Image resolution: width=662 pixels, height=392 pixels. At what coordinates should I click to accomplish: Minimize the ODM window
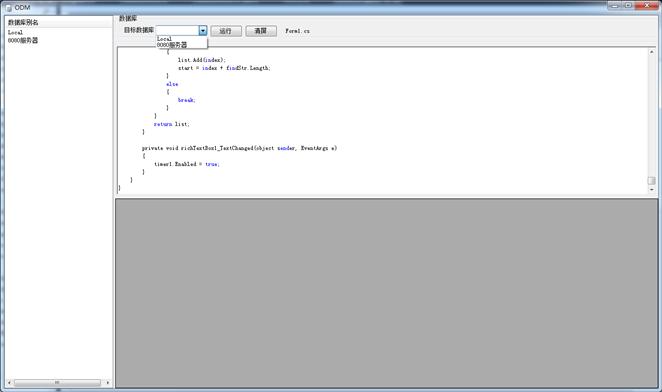click(x=614, y=5)
